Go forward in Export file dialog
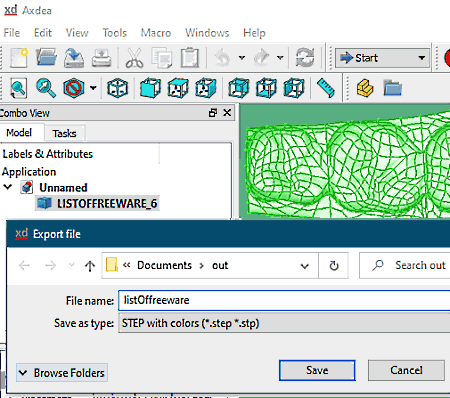This screenshot has height=398, width=450. coord(50,265)
